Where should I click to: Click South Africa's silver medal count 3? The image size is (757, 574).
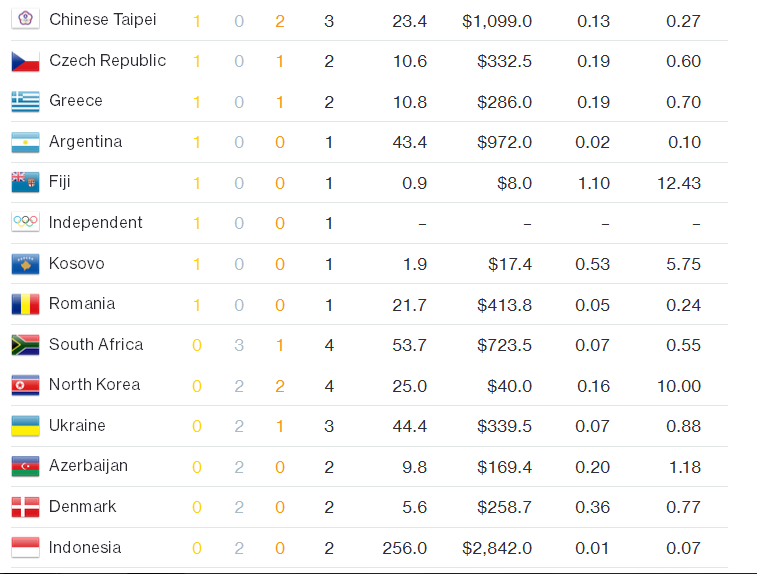[x=239, y=345]
